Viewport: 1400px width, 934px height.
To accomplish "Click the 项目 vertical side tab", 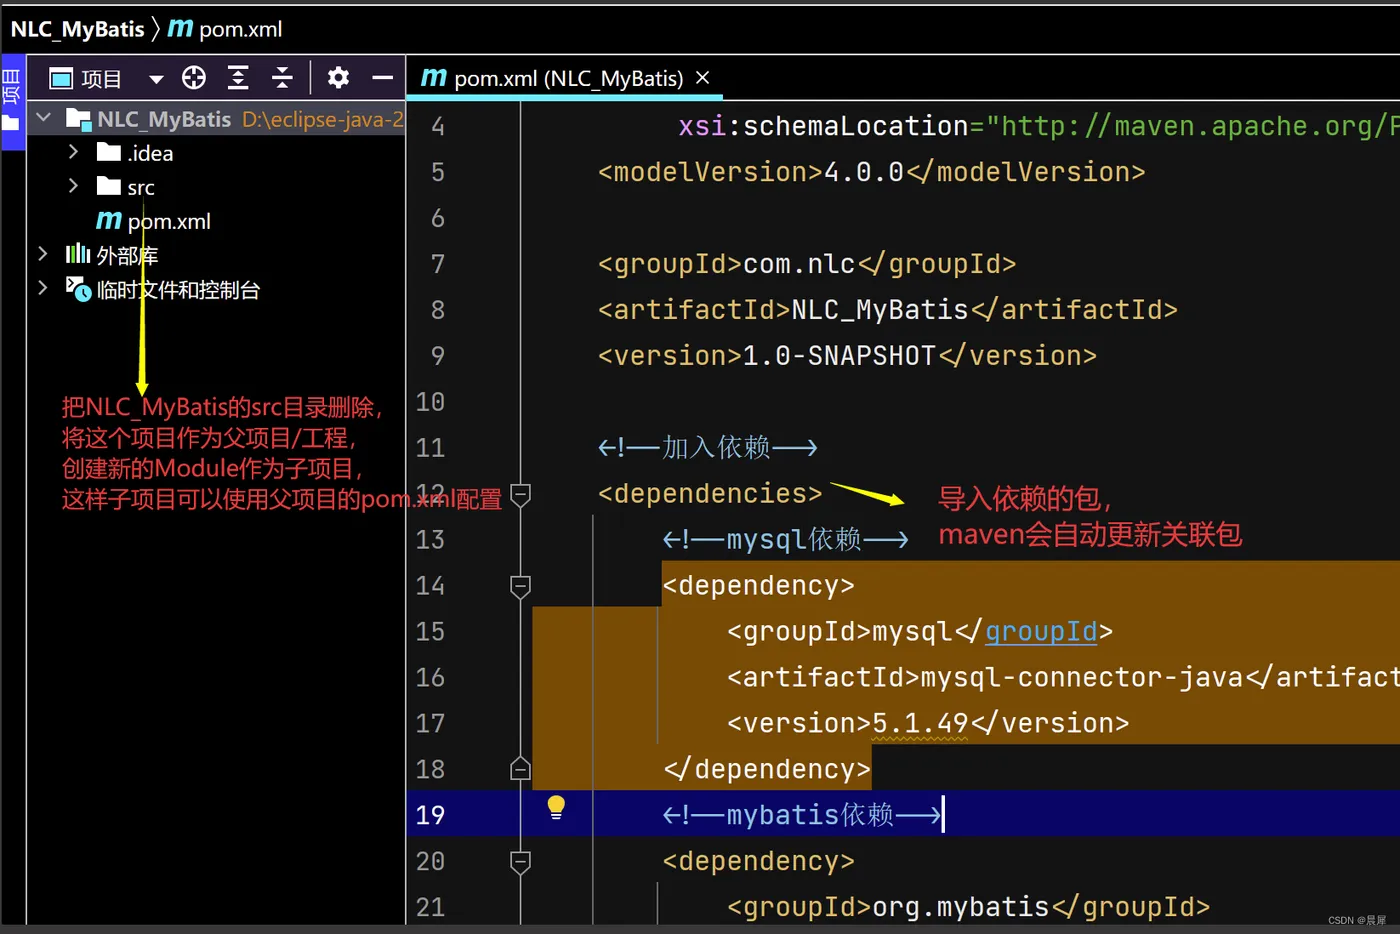I will tap(12, 102).
